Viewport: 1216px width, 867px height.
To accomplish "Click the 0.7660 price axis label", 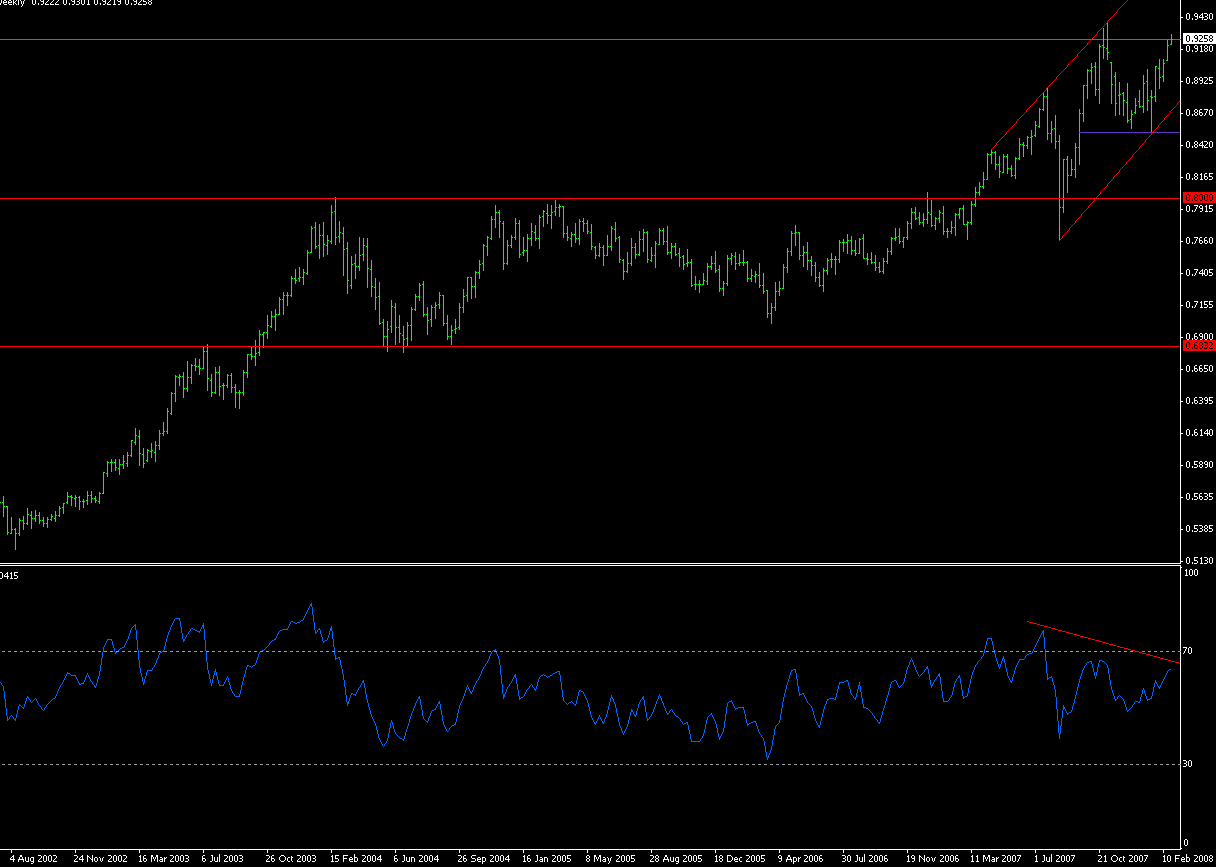I will point(1199,240).
